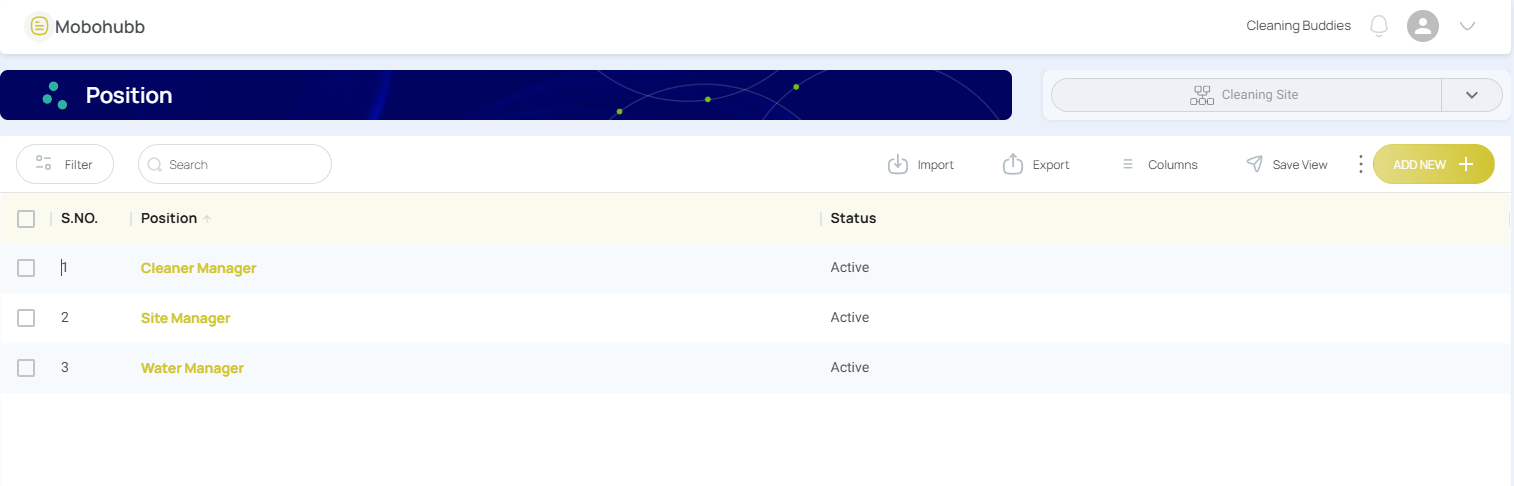Click the ADD NEW button
The width and height of the screenshot is (1514, 486).
[1433, 164]
